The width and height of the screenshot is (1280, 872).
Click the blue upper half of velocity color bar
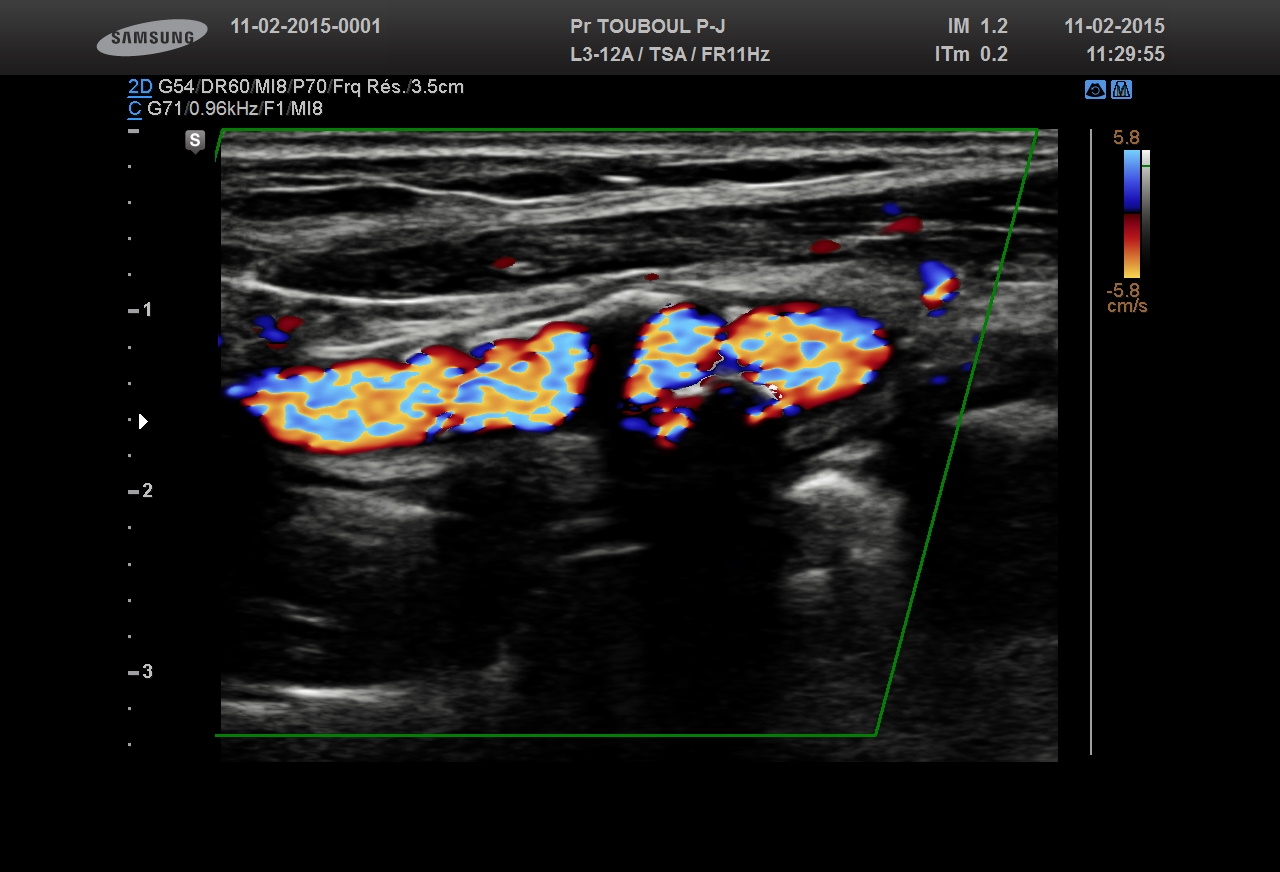pos(1131,180)
